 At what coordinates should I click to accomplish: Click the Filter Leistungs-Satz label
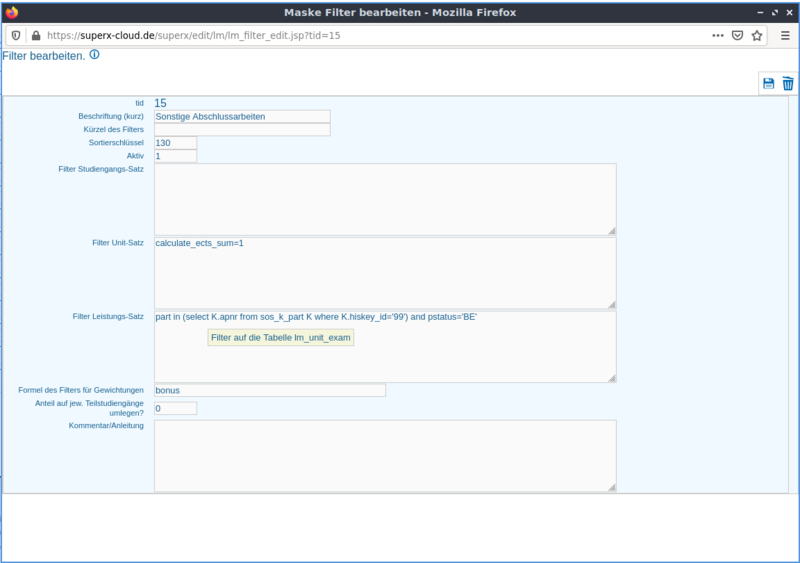pos(108,316)
